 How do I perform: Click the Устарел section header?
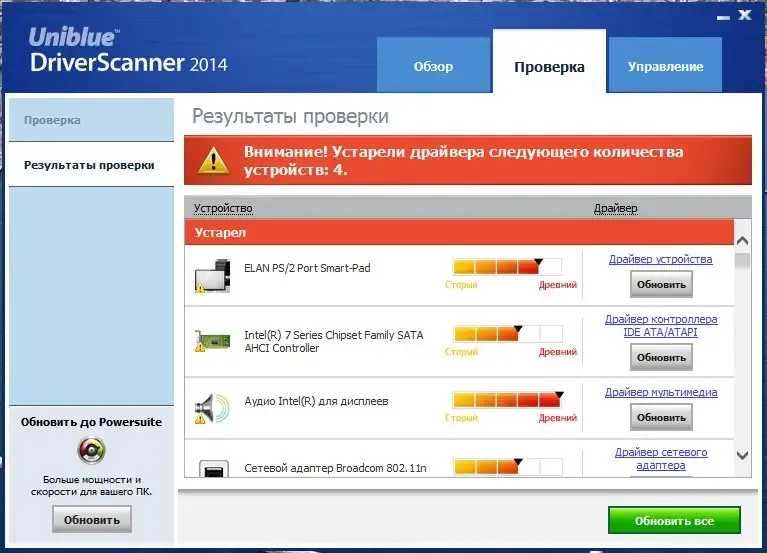[459, 232]
